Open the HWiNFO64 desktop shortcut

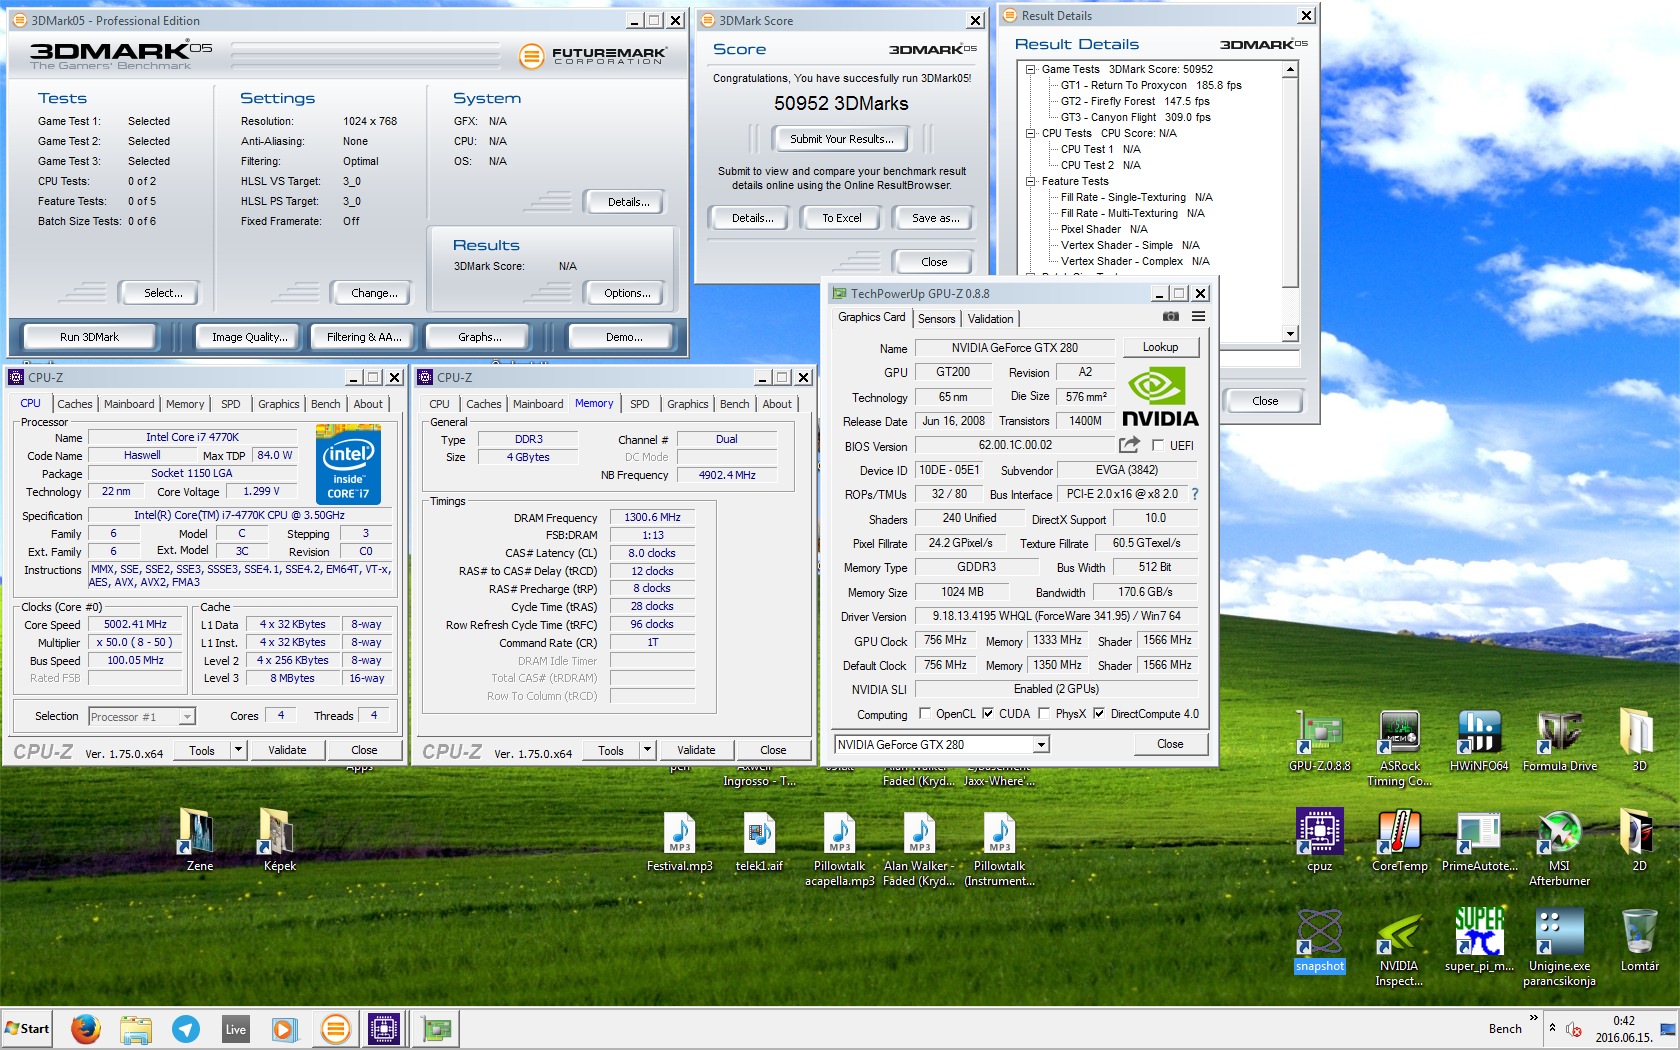click(1479, 740)
